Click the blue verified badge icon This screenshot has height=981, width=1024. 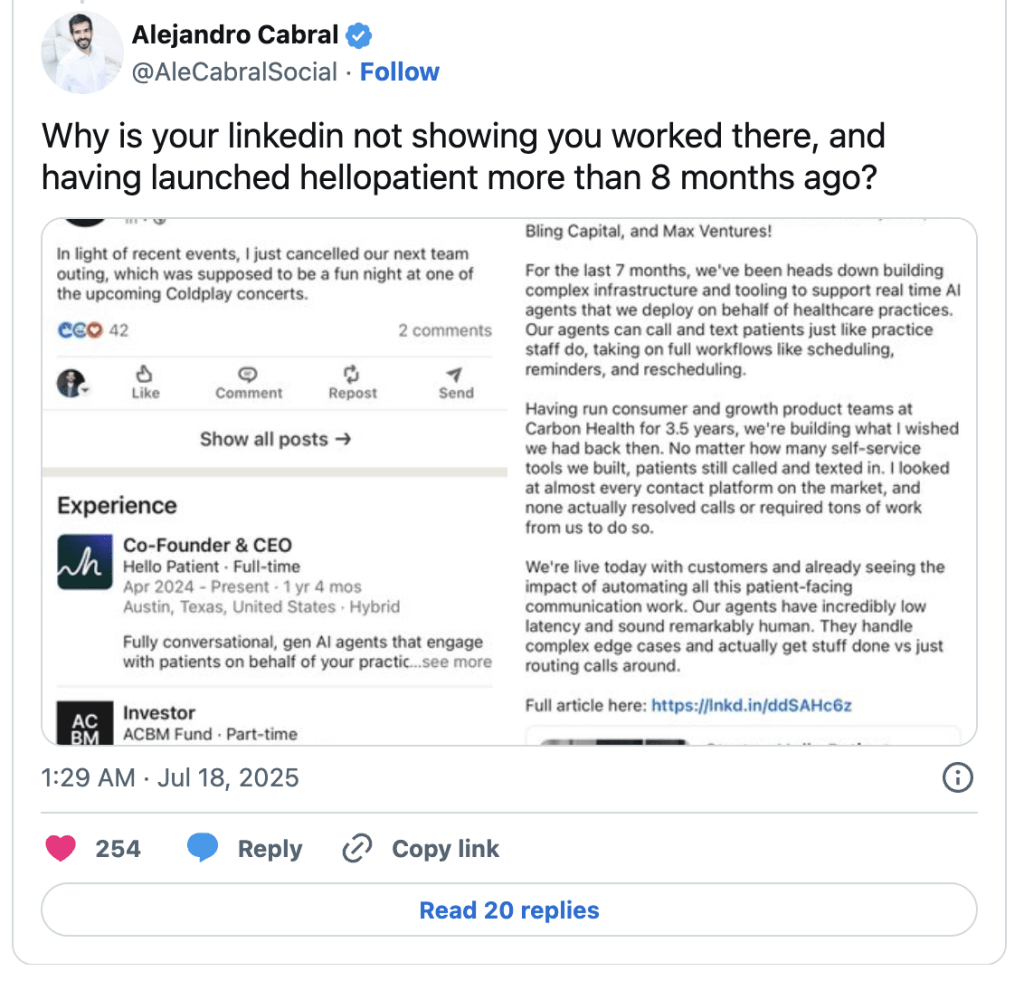click(359, 35)
